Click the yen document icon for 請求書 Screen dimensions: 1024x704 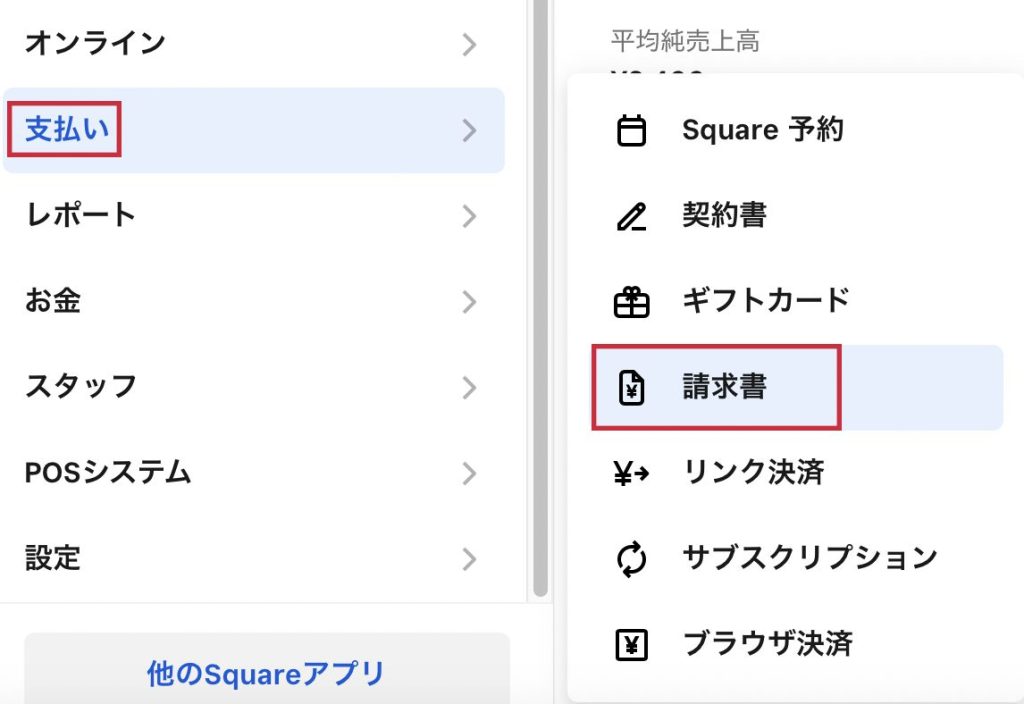coord(631,387)
